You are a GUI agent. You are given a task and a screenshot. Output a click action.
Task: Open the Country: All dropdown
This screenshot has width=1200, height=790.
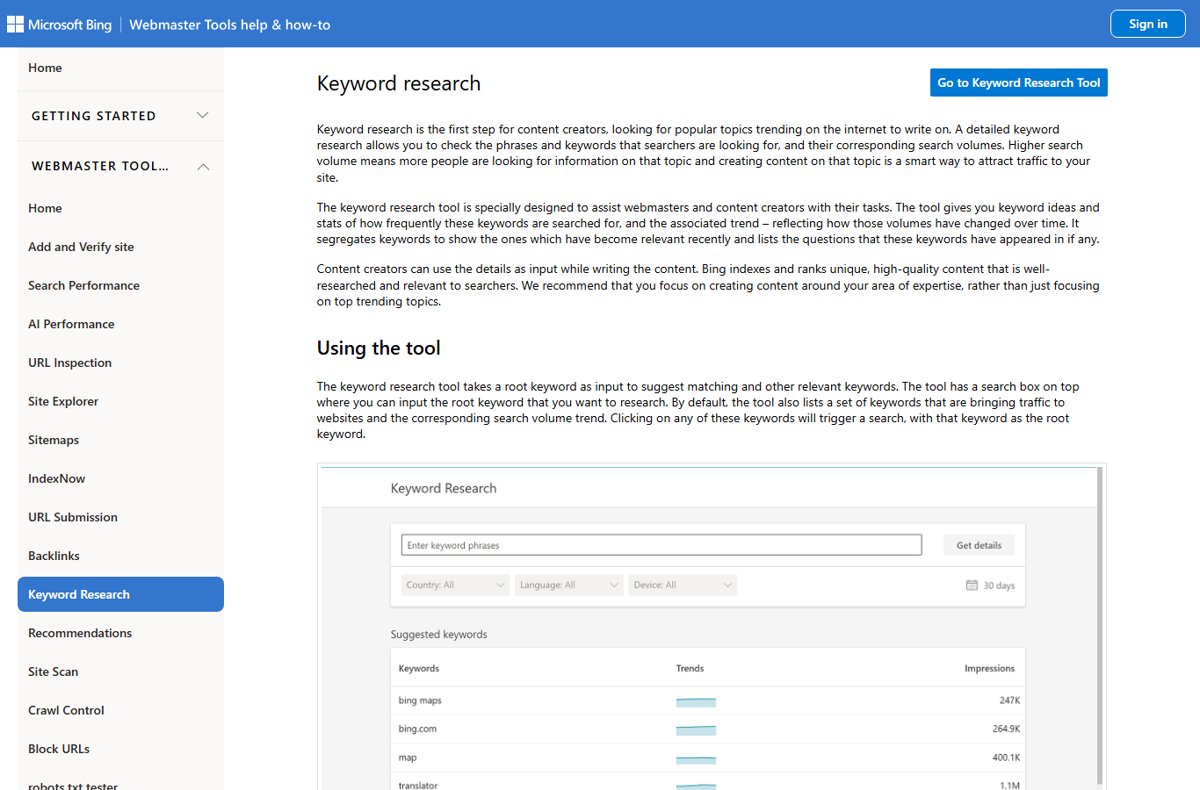click(x=455, y=585)
